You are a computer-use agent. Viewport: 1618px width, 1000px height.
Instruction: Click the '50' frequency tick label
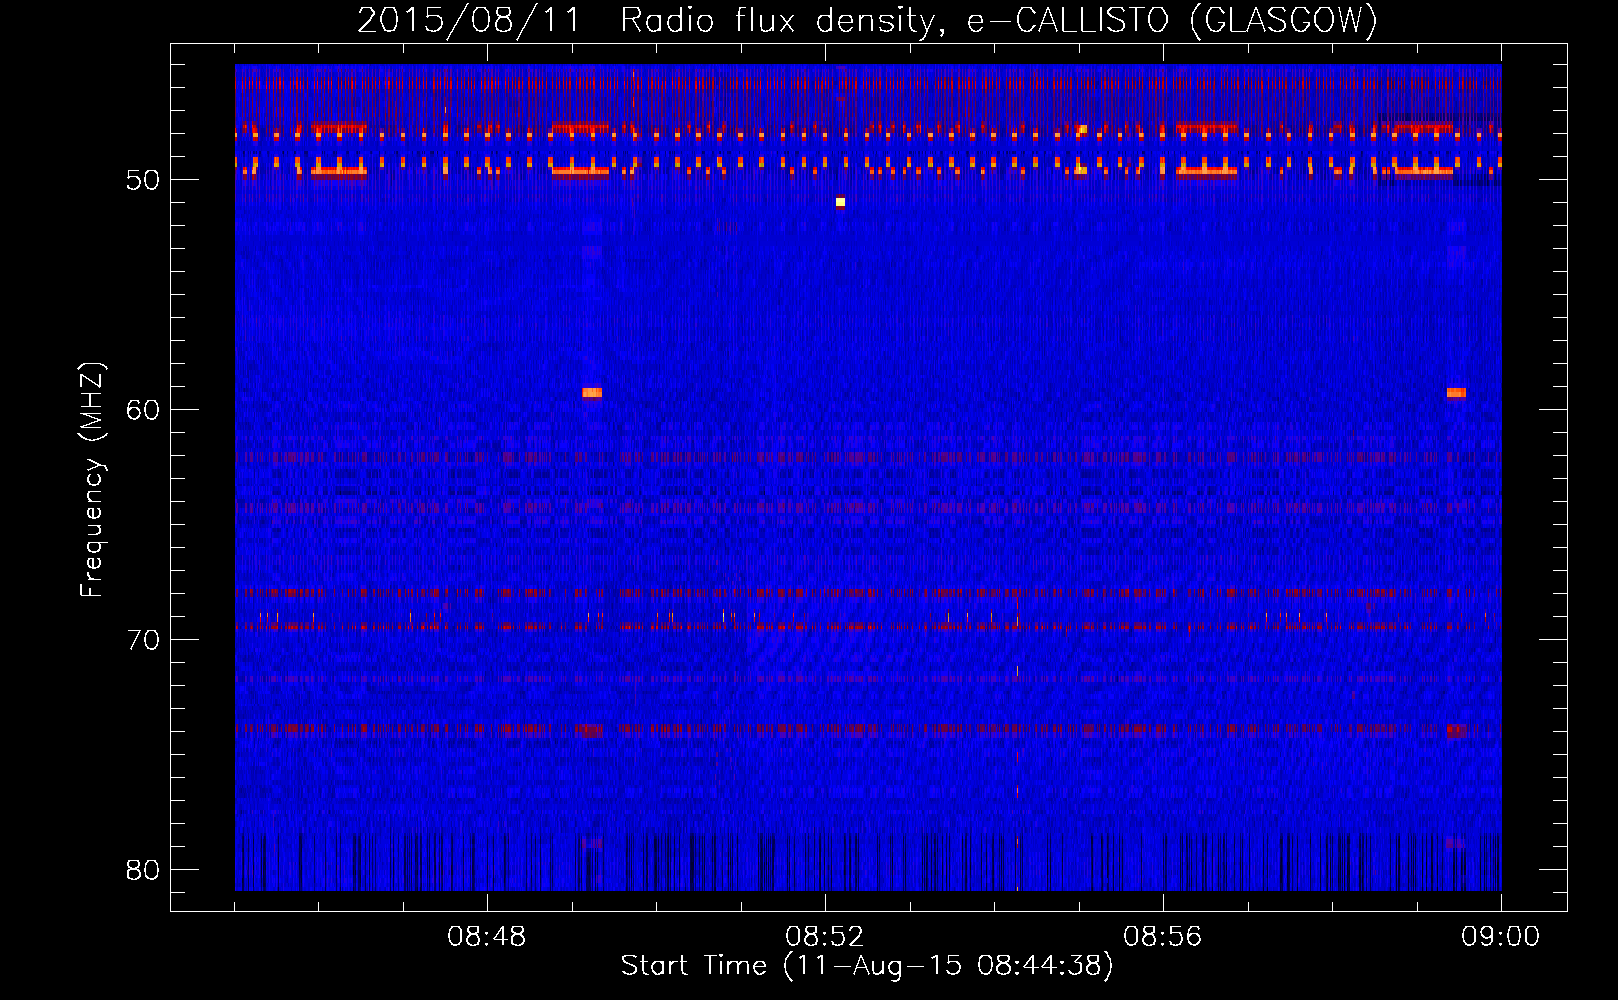(x=143, y=180)
